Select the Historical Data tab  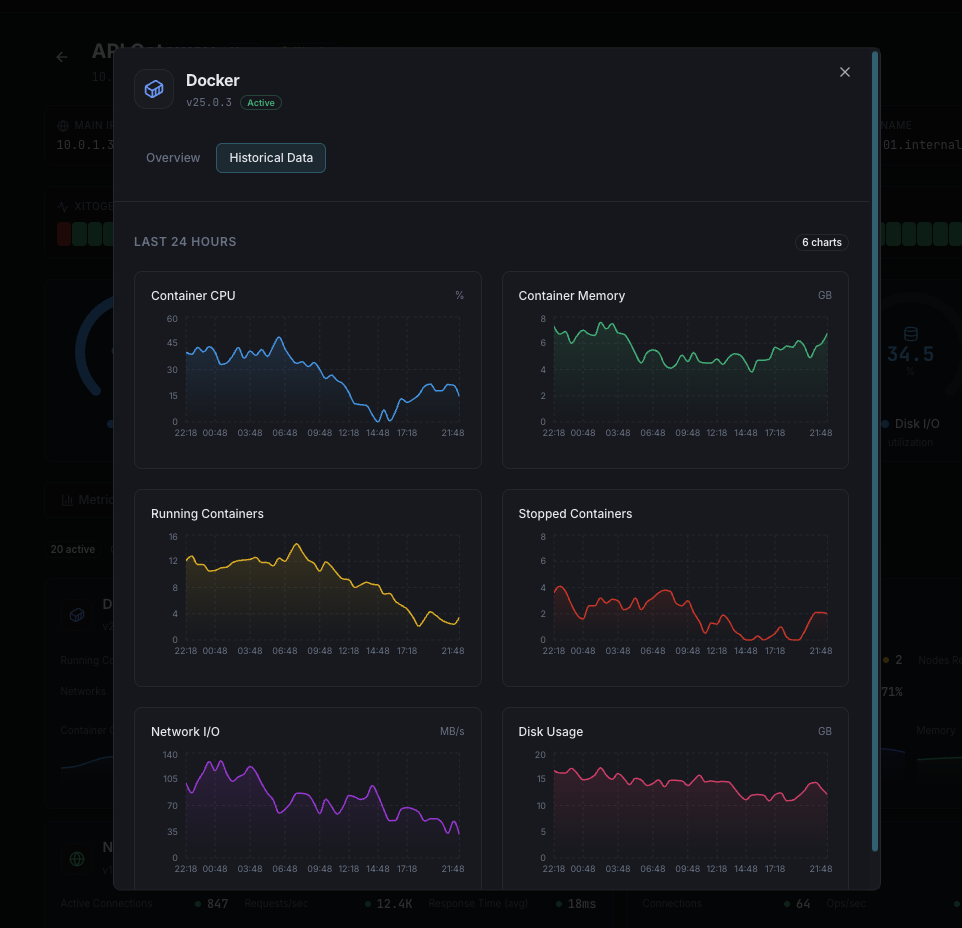coord(270,157)
